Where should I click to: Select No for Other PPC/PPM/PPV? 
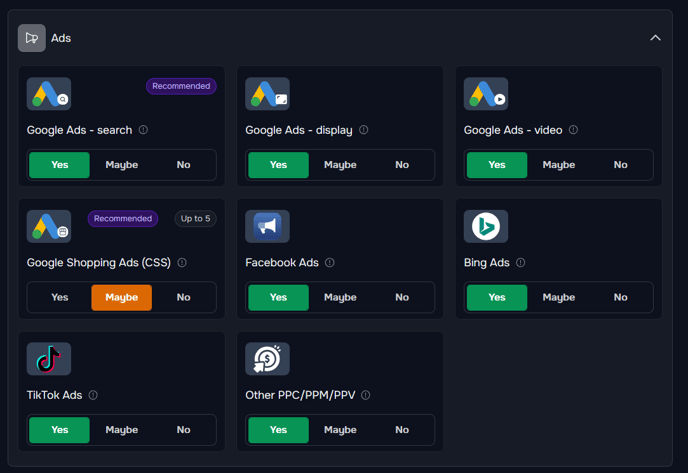(x=402, y=430)
